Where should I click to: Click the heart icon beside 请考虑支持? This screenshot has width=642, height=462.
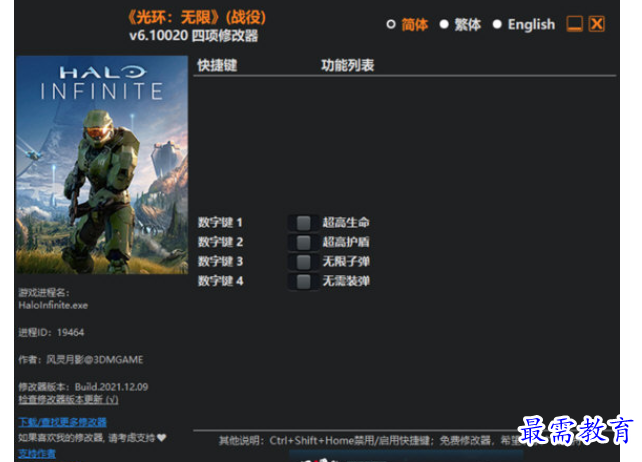pyautogui.click(x=162, y=438)
